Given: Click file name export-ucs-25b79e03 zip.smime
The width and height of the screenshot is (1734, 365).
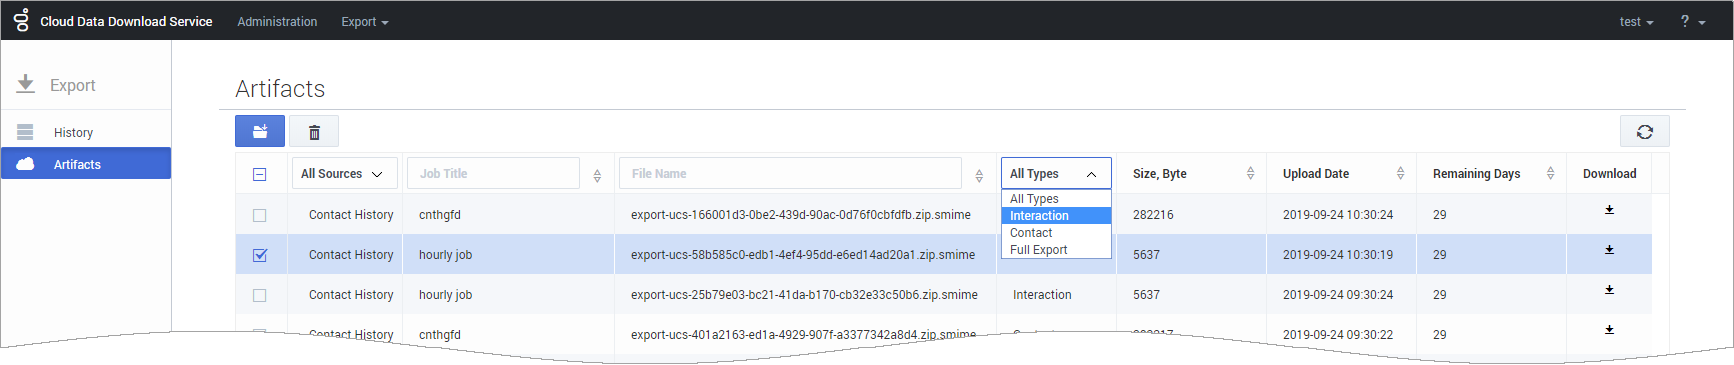Looking at the screenshot, I should [x=804, y=295].
